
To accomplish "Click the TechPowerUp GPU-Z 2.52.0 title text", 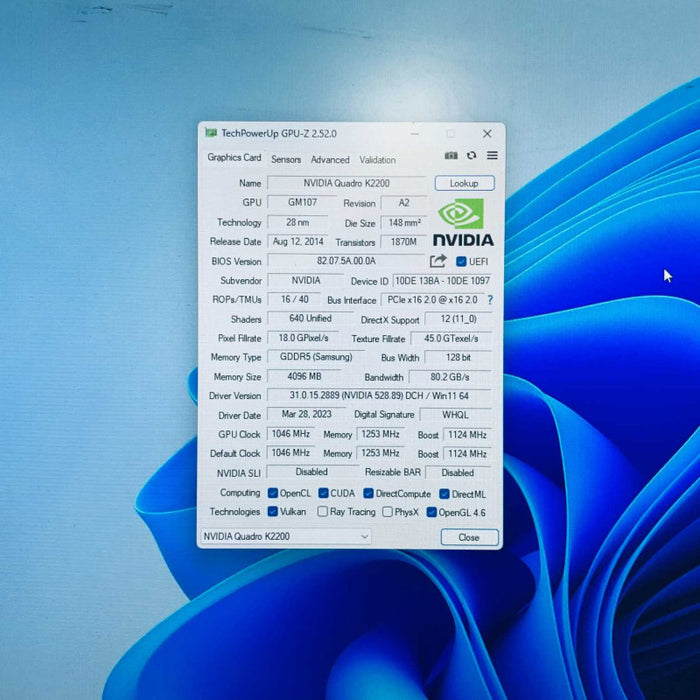I will [x=279, y=133].
